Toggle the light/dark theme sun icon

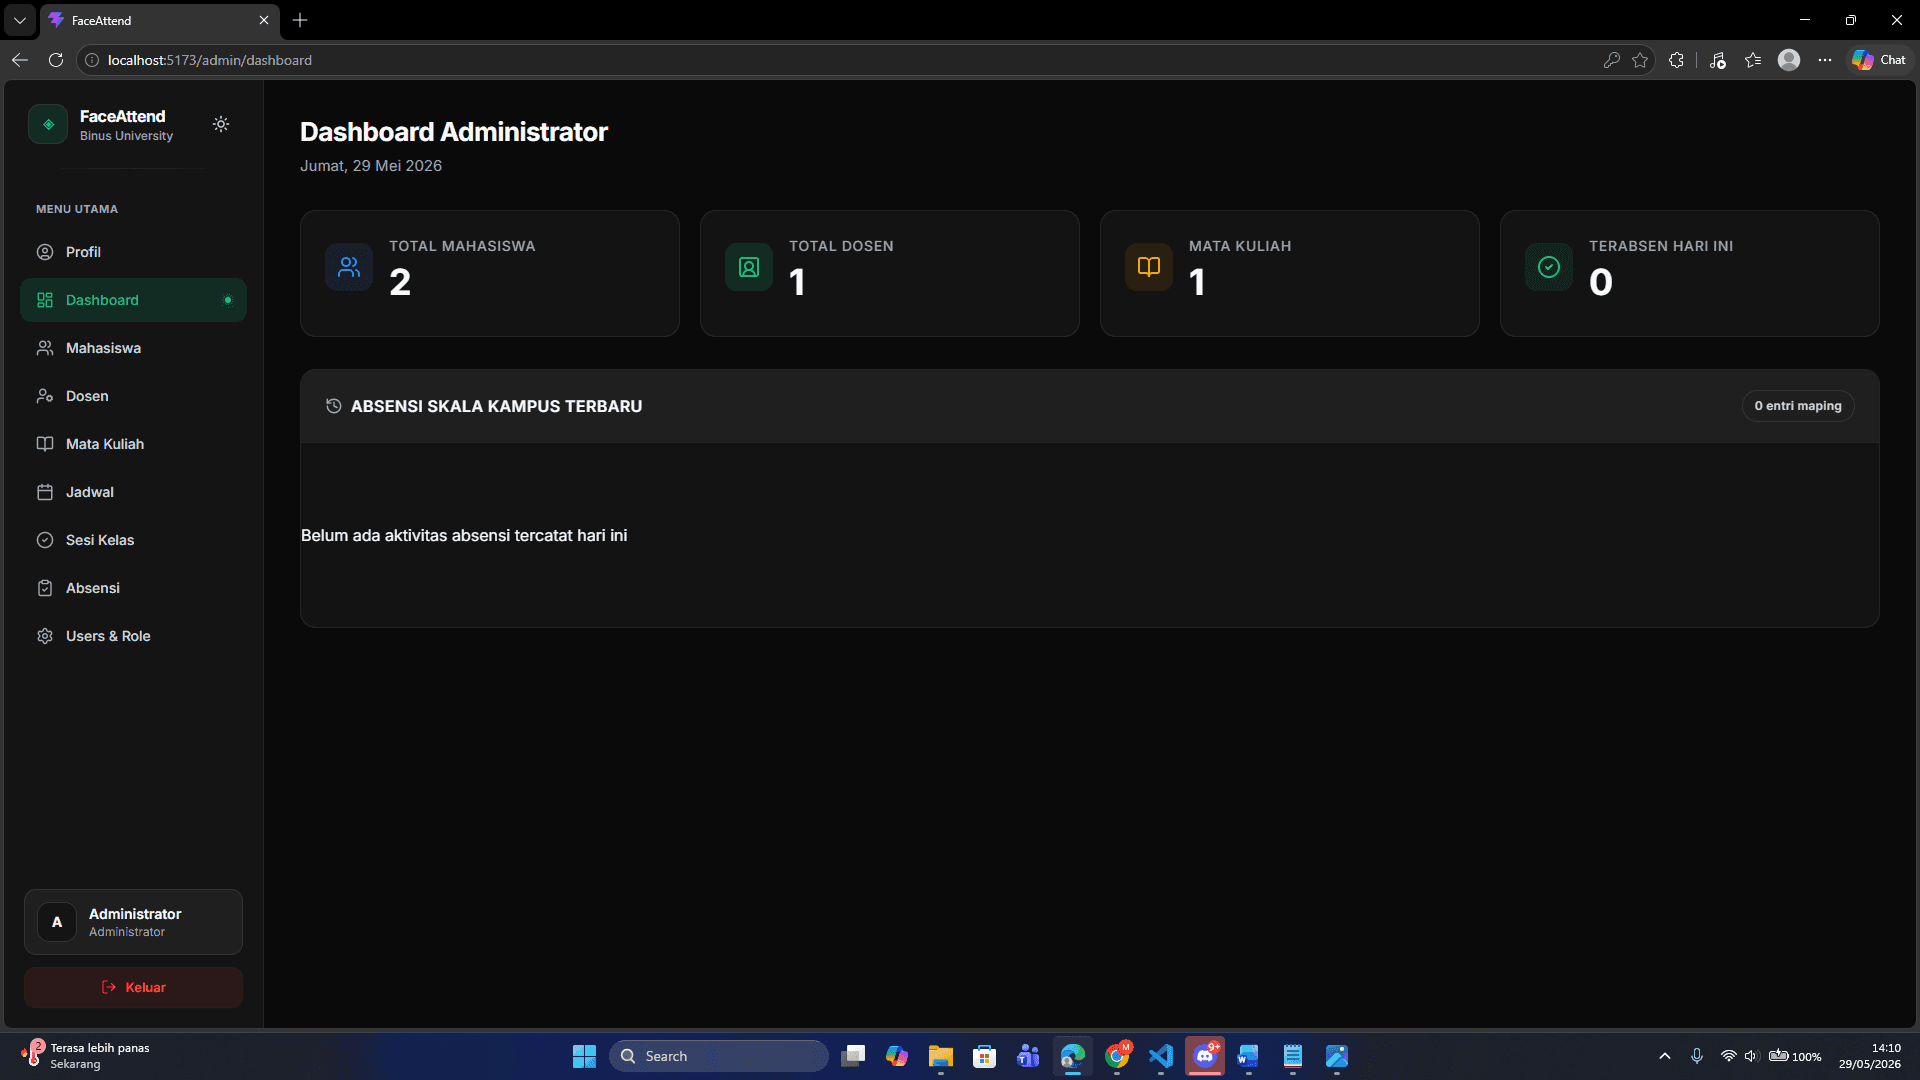(x=221, y=124)
